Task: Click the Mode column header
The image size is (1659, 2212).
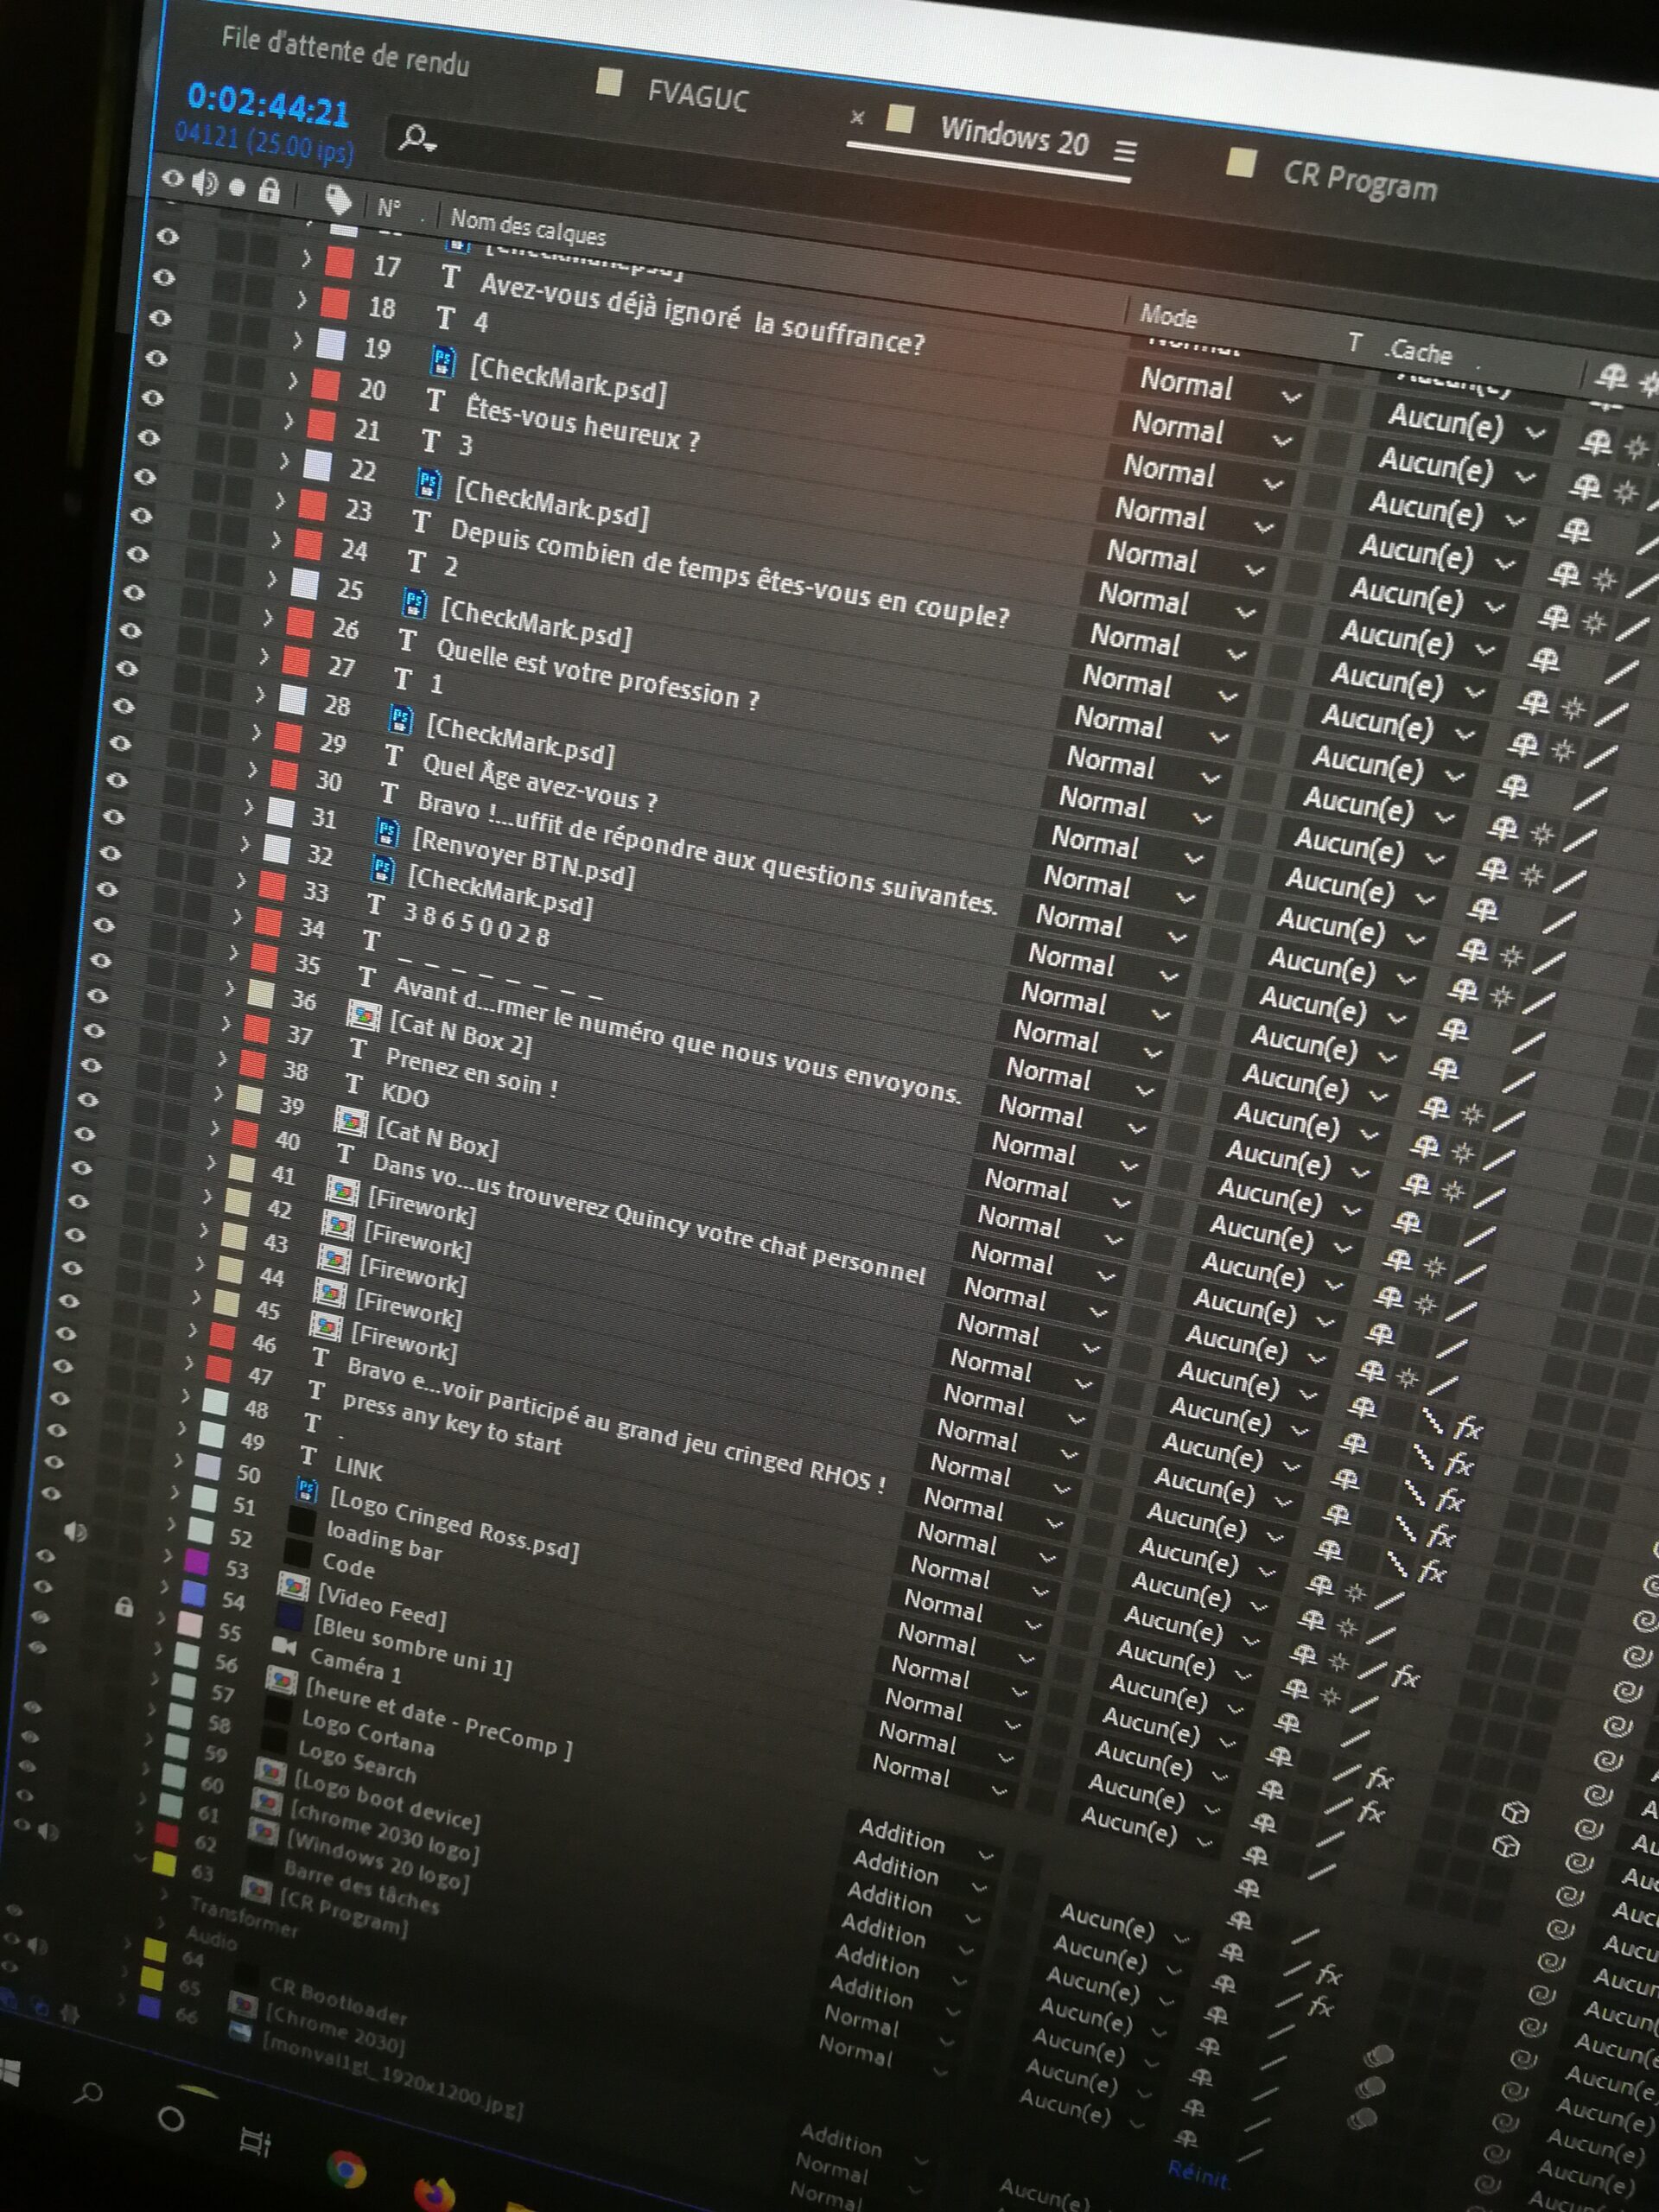Action: click(x=1168, y=315)
